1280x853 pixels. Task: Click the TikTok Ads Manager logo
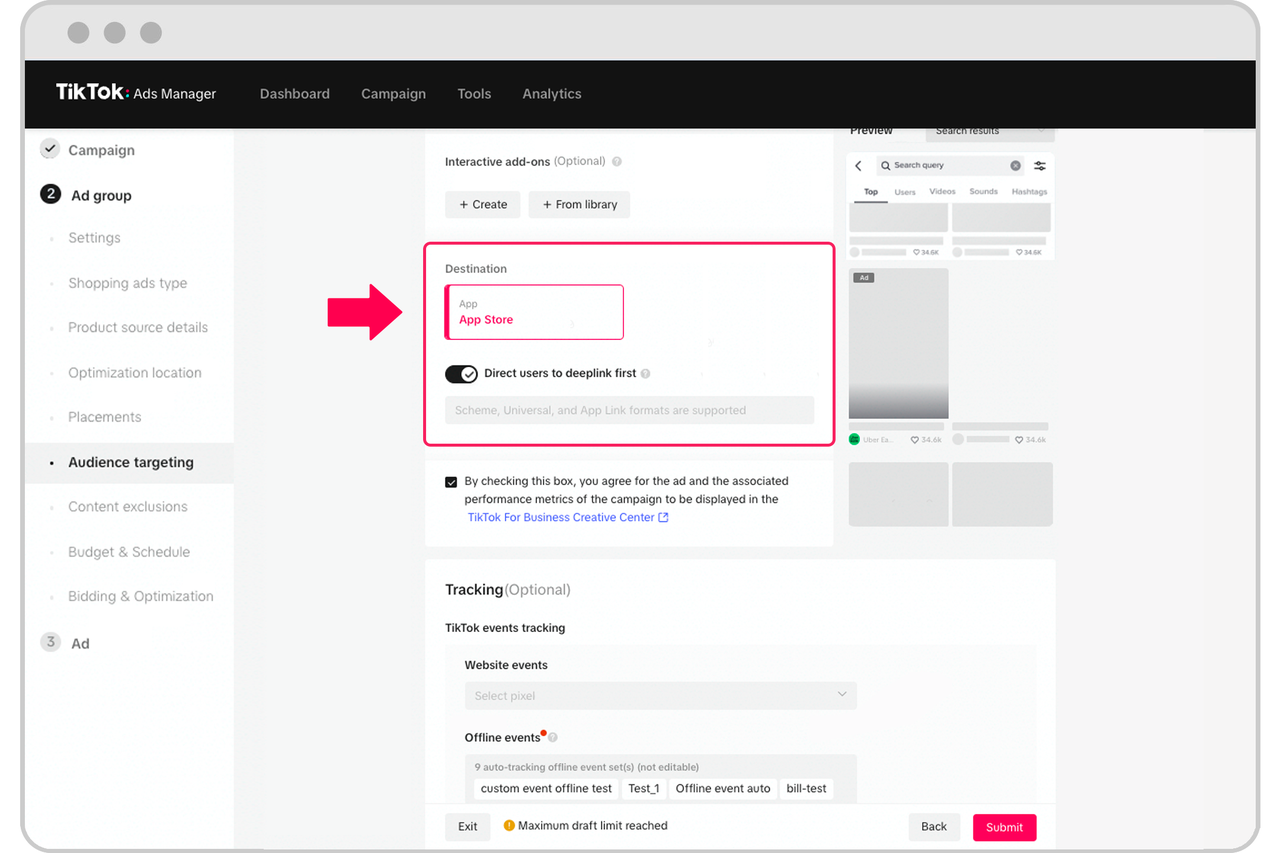pos(136,93)
